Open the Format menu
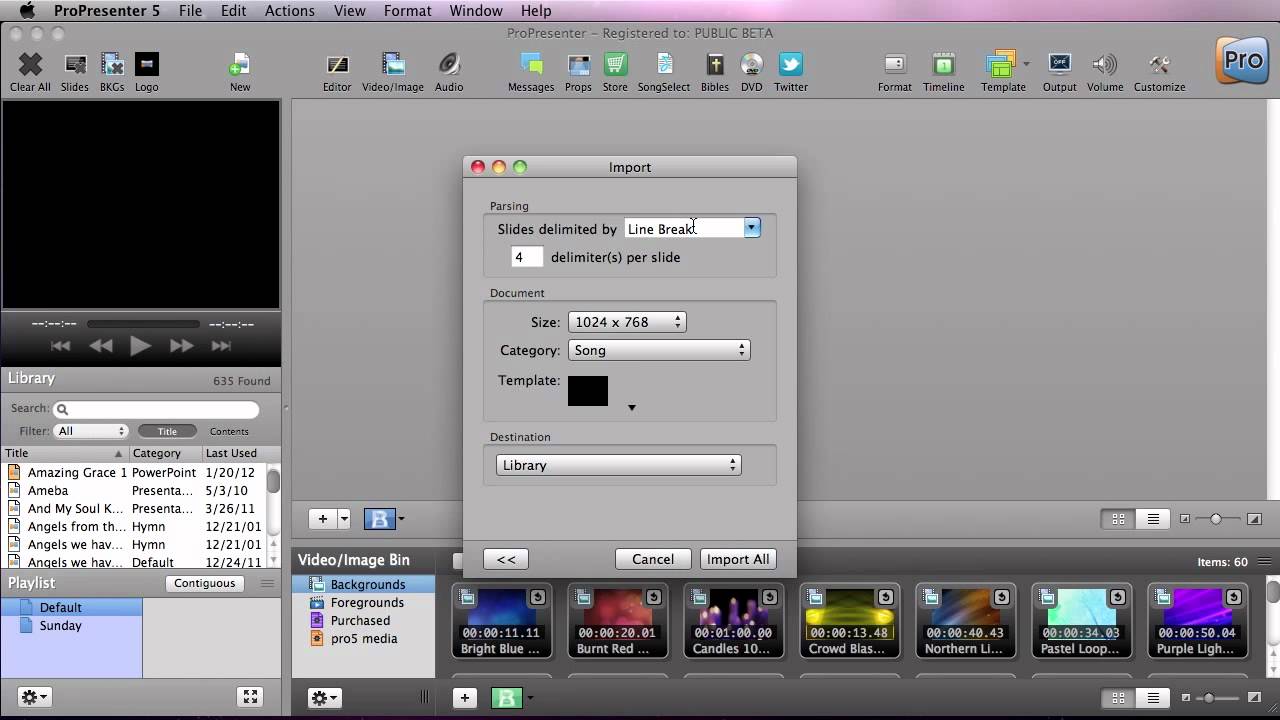Screen dimensions: 1280x720 click(x=408, y=10)
